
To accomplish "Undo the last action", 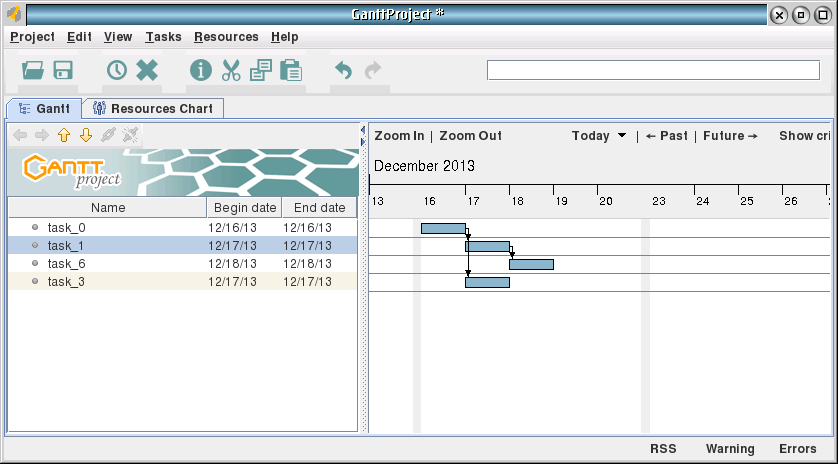I will tap(343, 70).
